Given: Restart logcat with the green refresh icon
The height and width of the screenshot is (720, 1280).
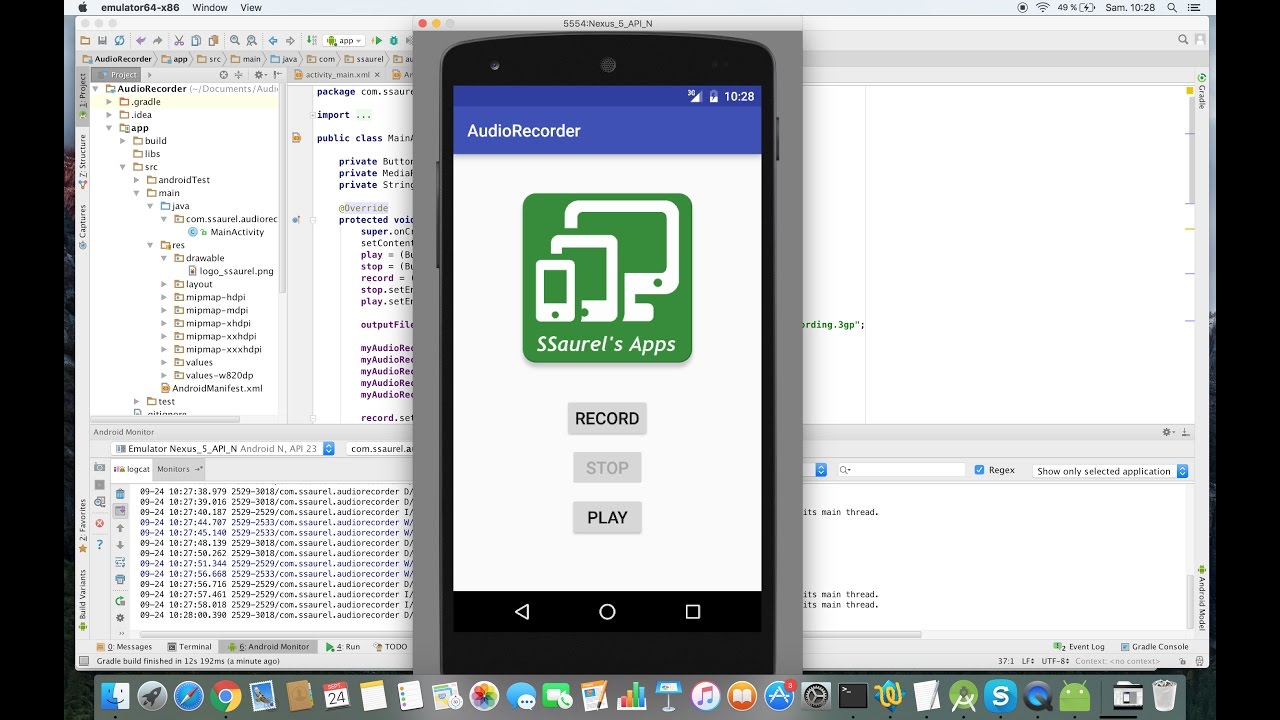Looking at the screenshot, I should [120, 601].
